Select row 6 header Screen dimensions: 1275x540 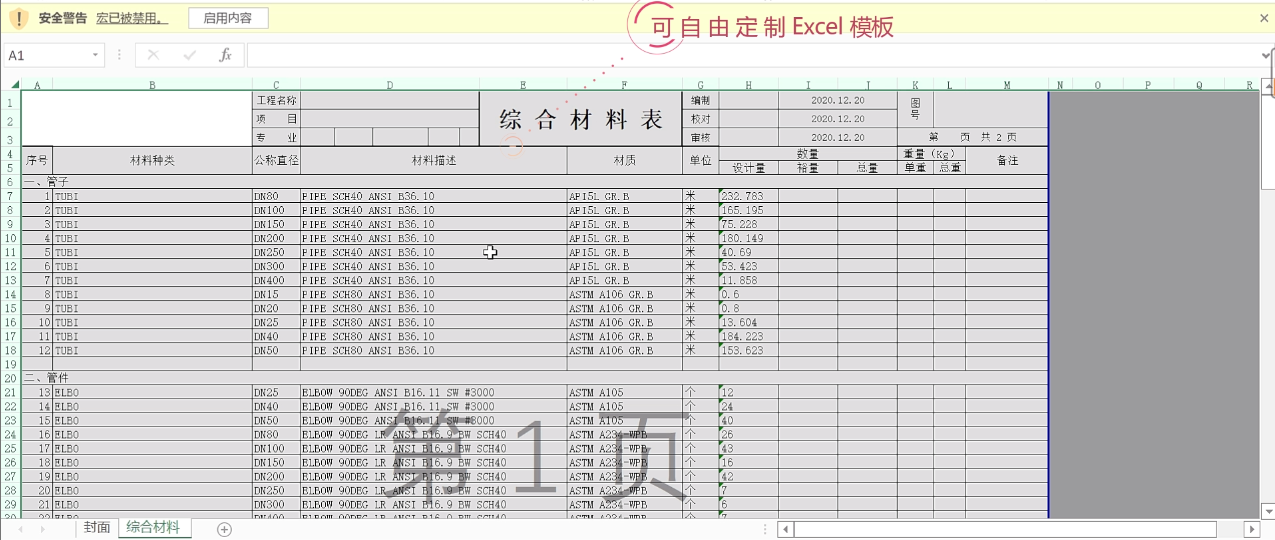point(10,182)
